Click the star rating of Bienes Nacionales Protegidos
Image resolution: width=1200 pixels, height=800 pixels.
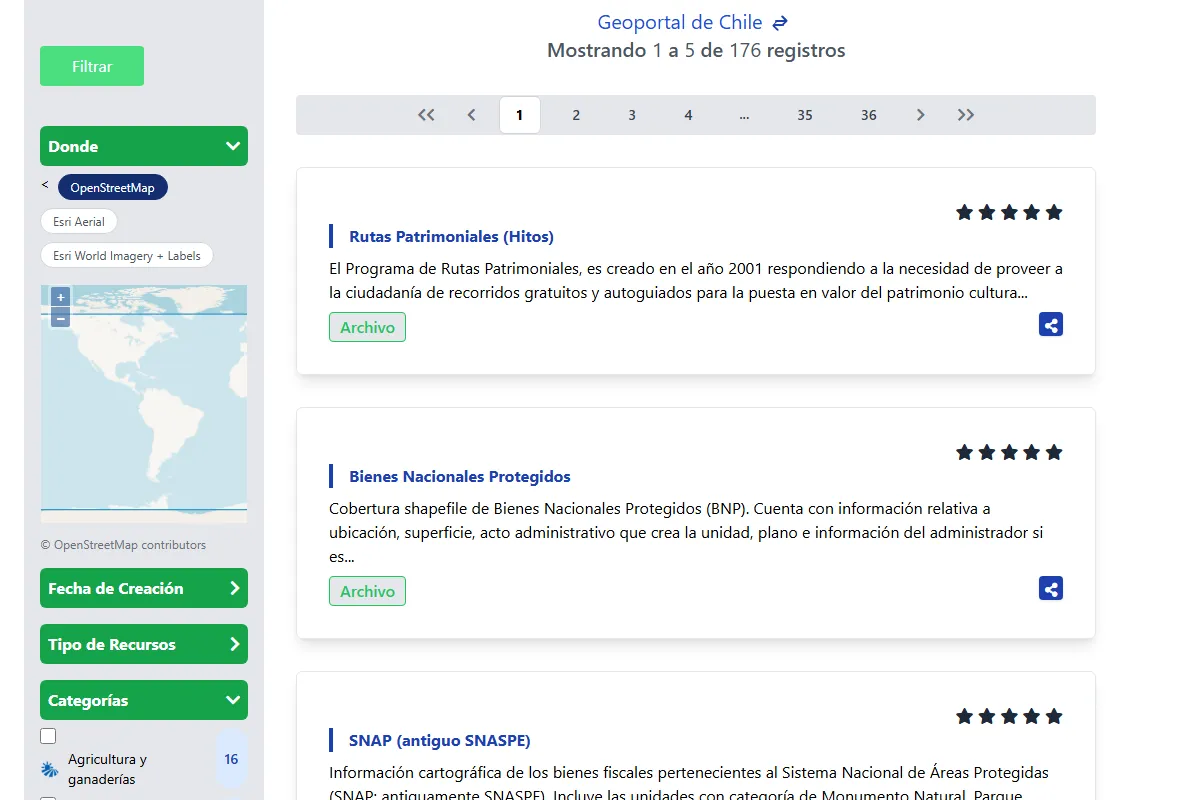[1009, 452]
